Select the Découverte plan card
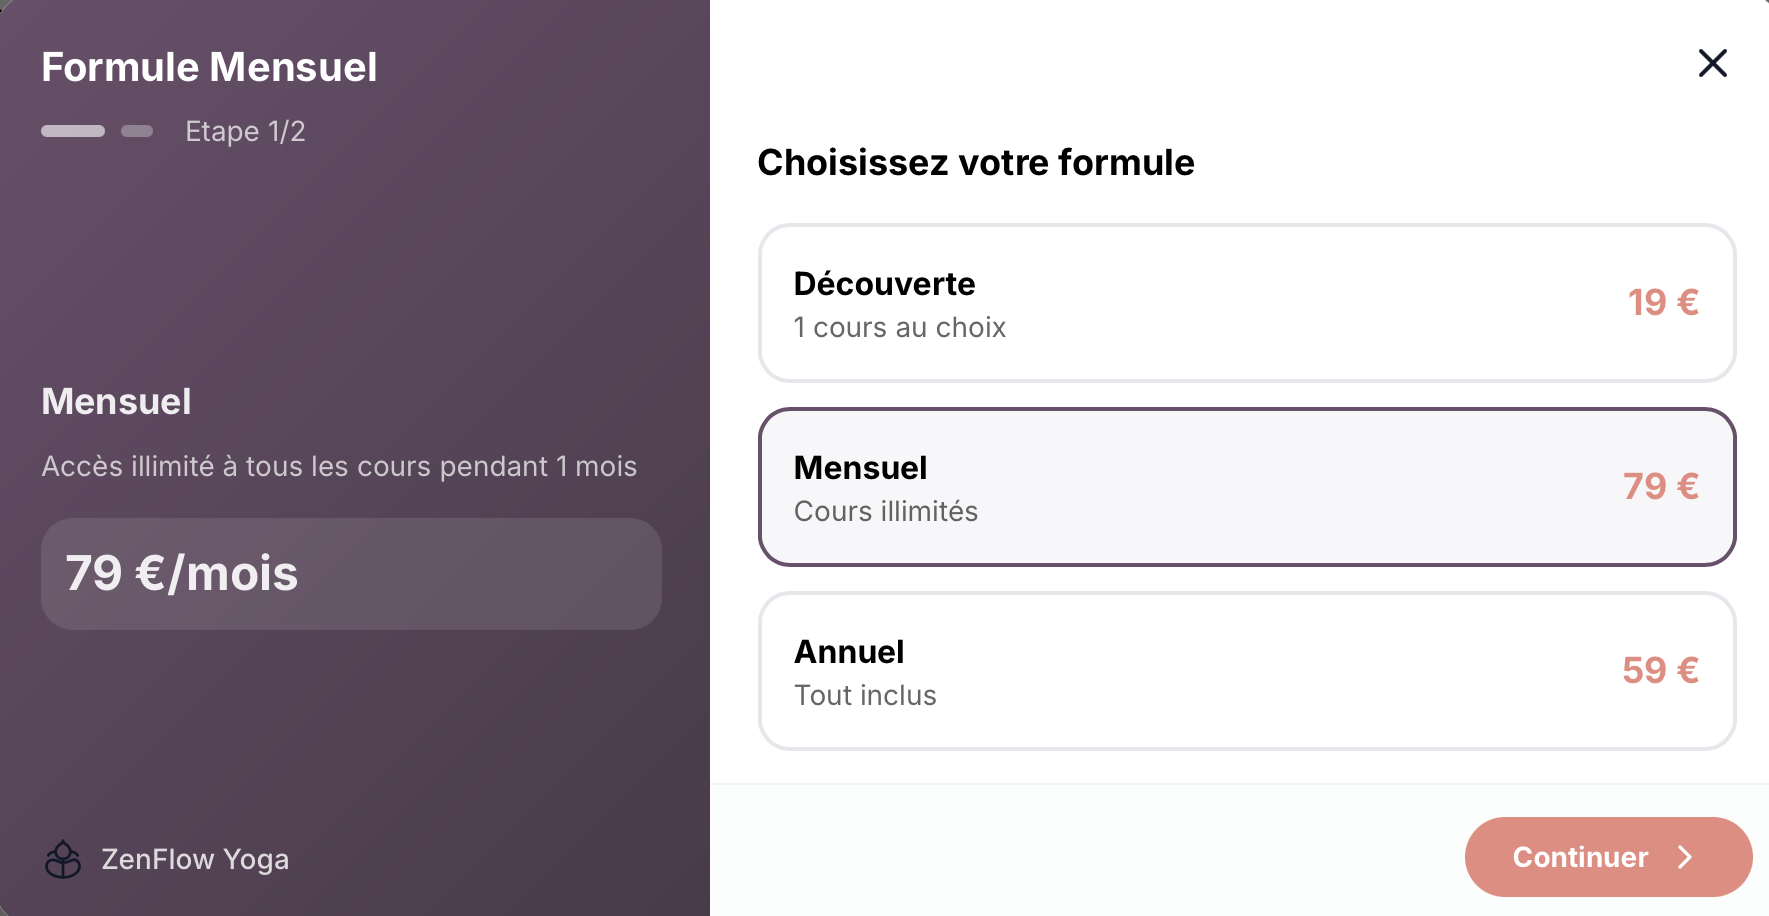The width and height of the screenshot is (1769, 916). pos(1246,302)
